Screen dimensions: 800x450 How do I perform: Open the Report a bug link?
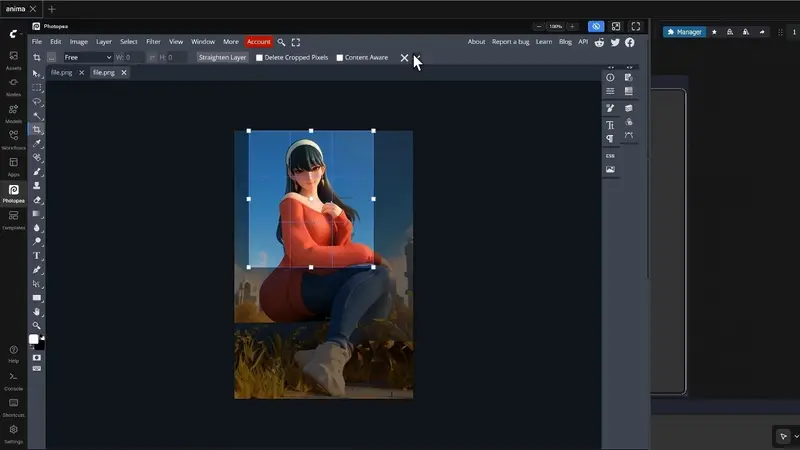tap(510, 42)
